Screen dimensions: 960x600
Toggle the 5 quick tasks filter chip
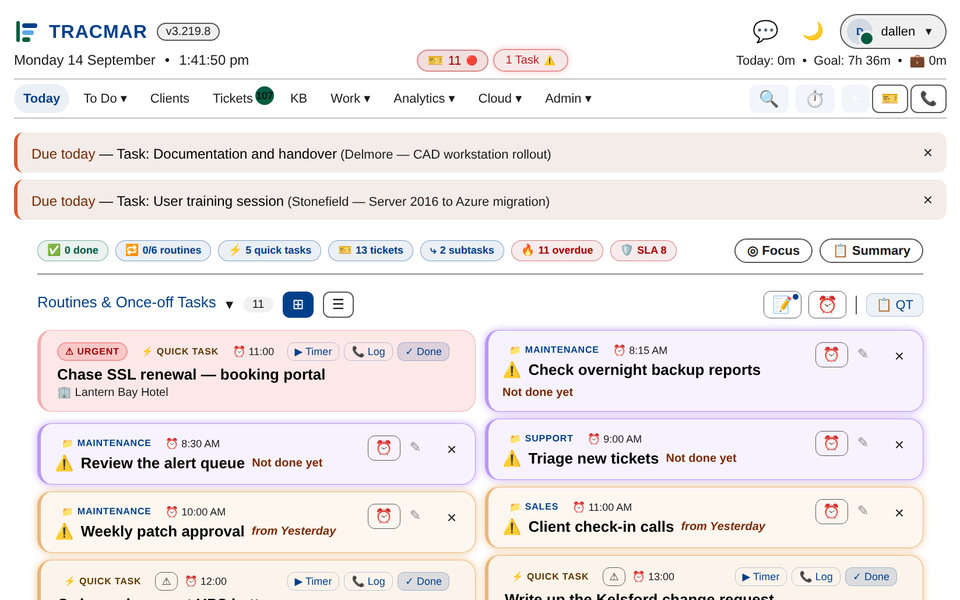(x=269, y=250)
